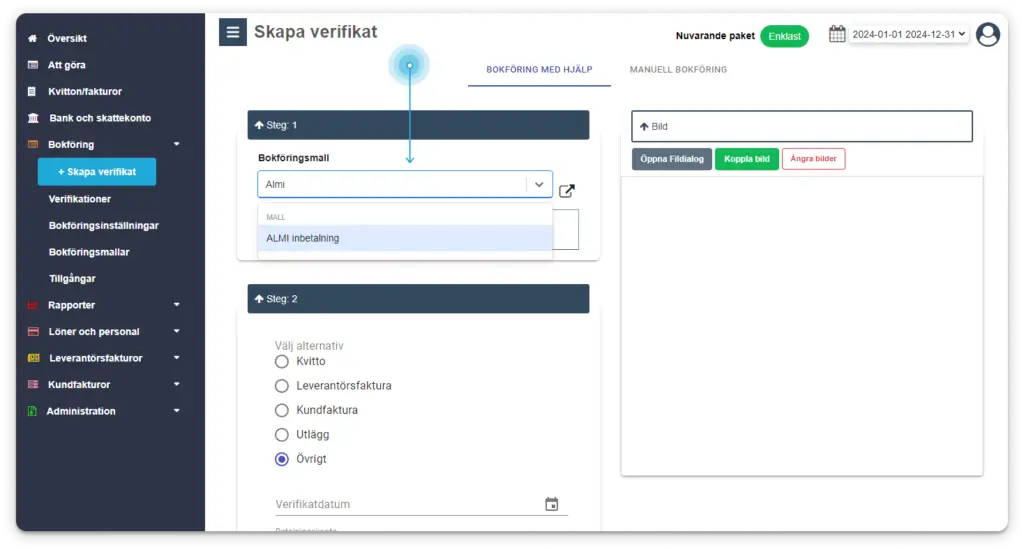Viewport: 1024px width, 550px height.
Task: Open Bokföringsinställningar in sidebar
Action: [104, 226]
